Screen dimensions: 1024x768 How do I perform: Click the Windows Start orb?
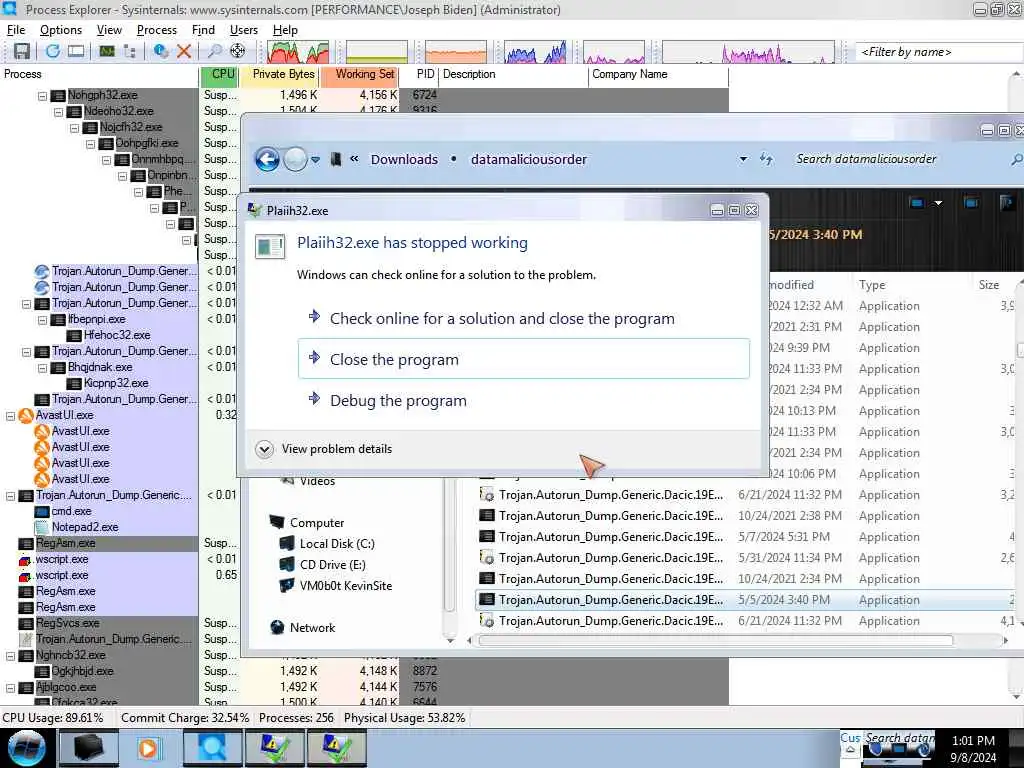point(26,748)
